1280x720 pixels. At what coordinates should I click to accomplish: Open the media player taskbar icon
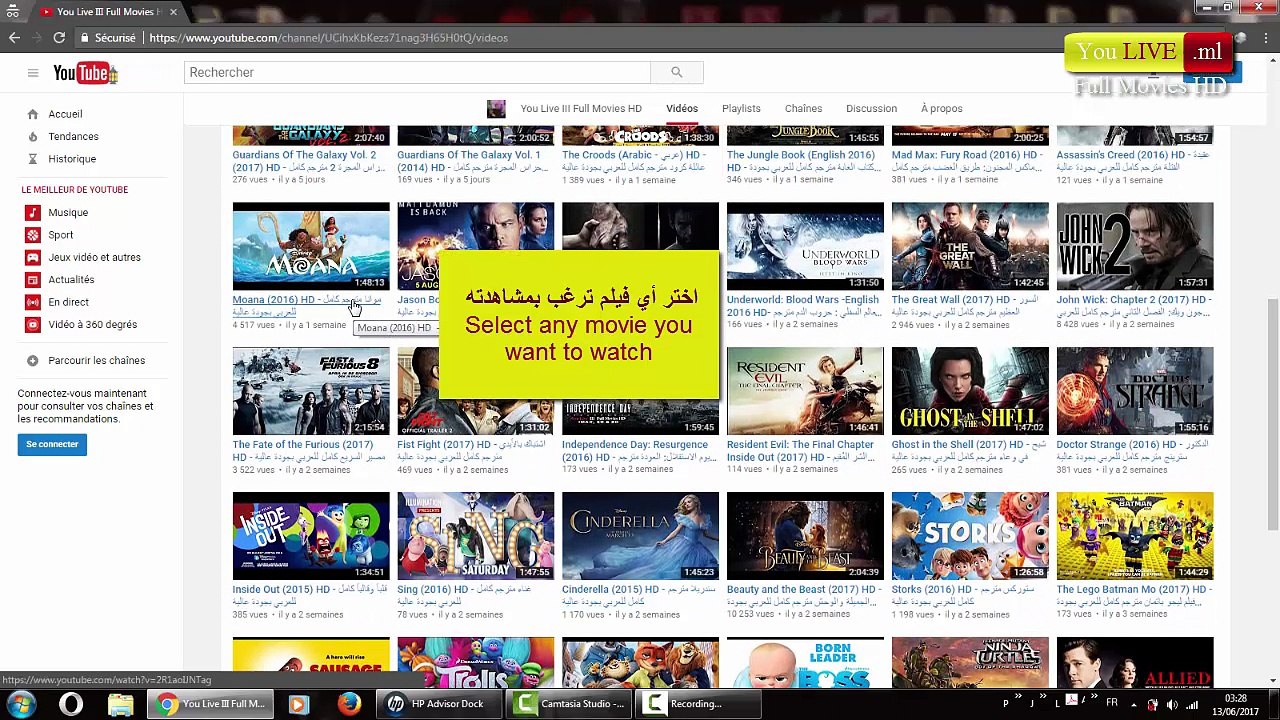[x=297, y=704]
